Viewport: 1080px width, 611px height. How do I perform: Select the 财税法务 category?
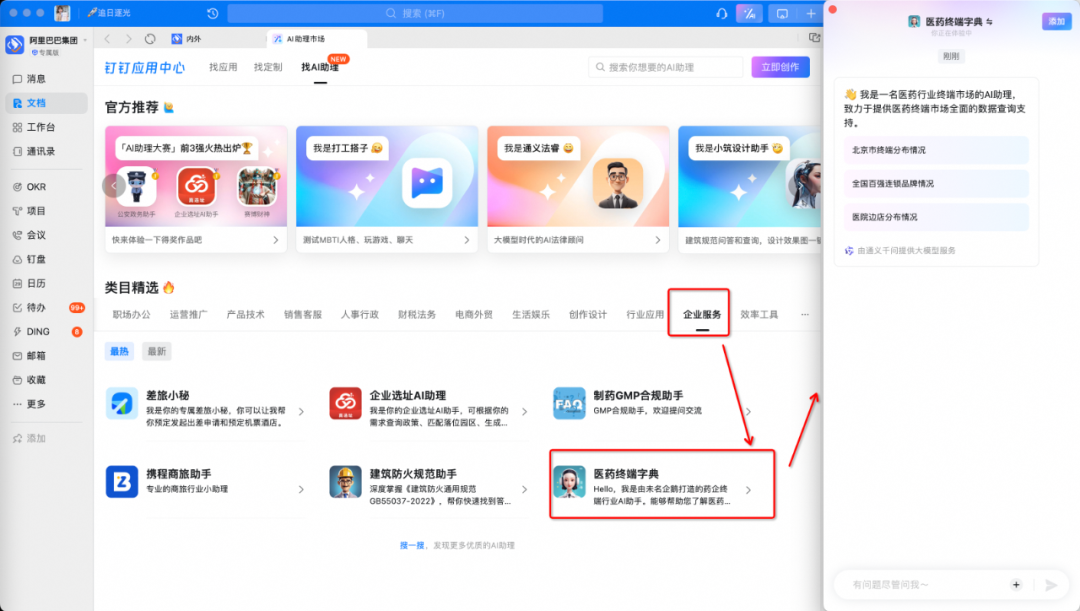tap(417, 315)
